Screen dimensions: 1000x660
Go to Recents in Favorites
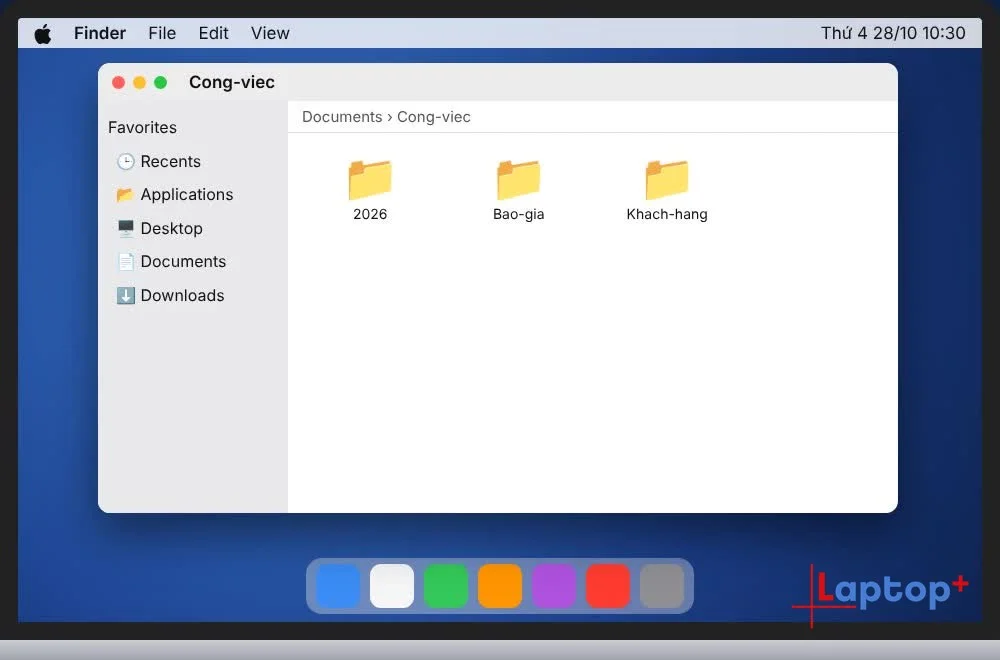click(170, 161)
